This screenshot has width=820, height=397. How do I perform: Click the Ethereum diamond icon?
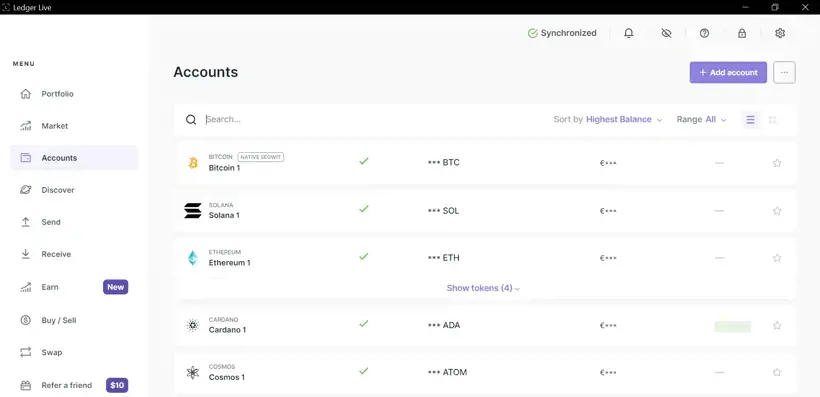pyautogui.click(x=193, y=258)
